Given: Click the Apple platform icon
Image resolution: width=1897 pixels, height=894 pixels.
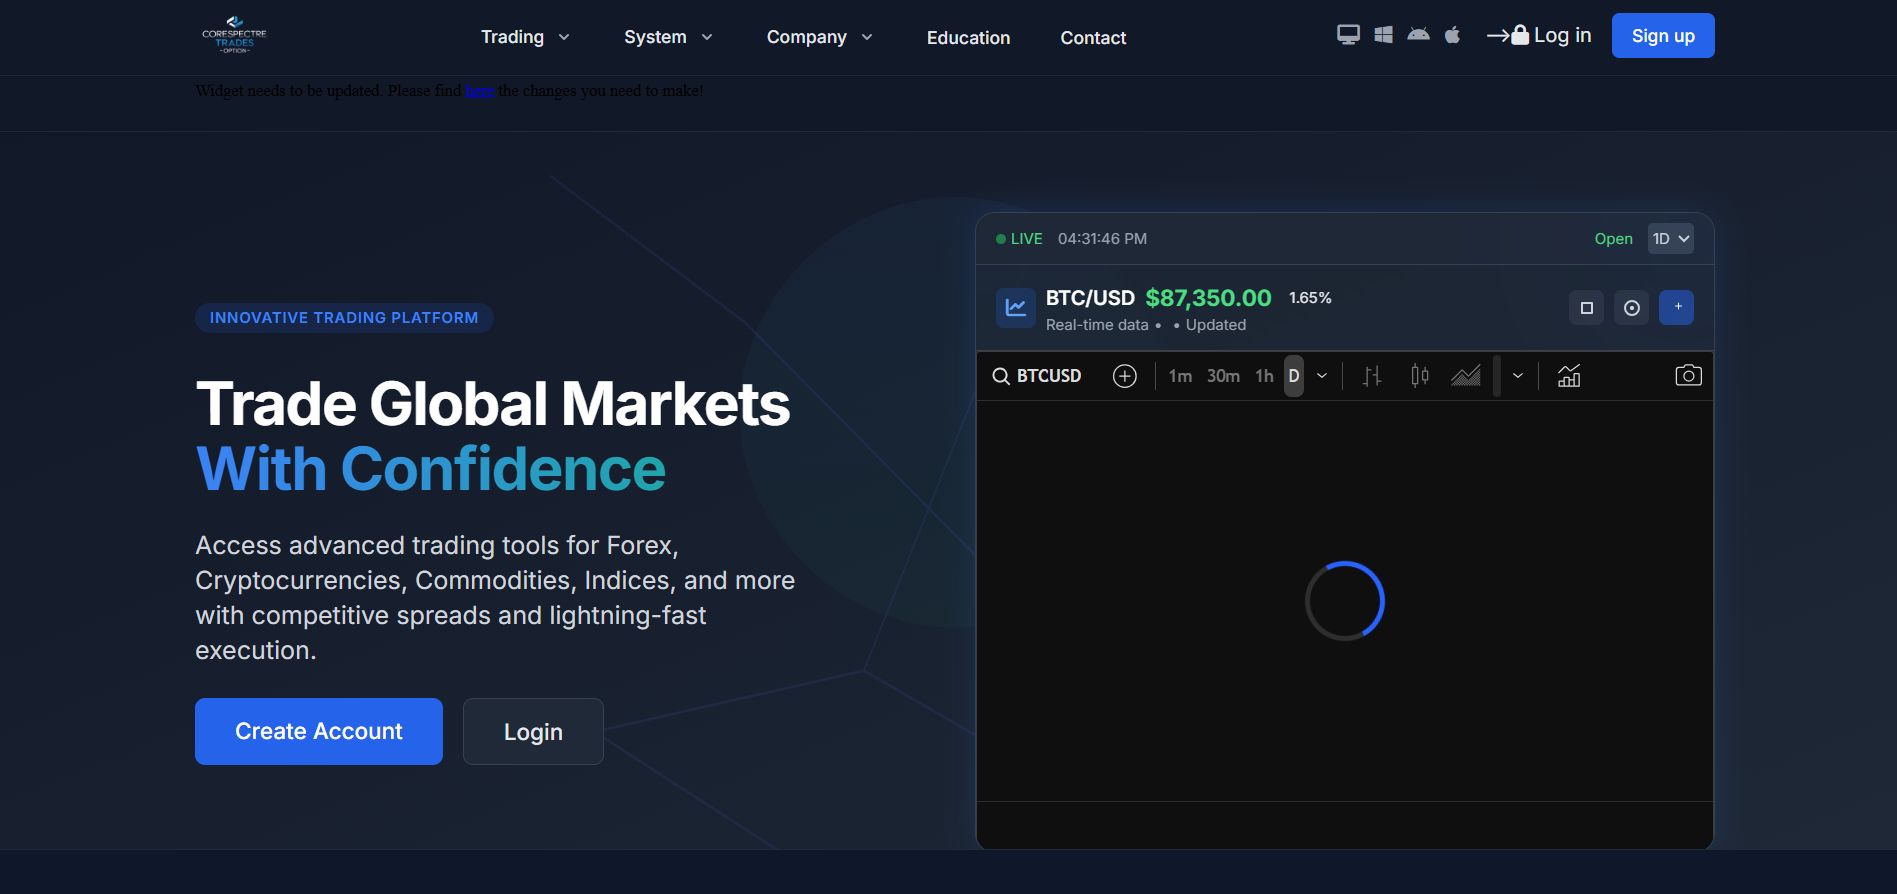Looking at the screenshot, I should point(1452,35).
